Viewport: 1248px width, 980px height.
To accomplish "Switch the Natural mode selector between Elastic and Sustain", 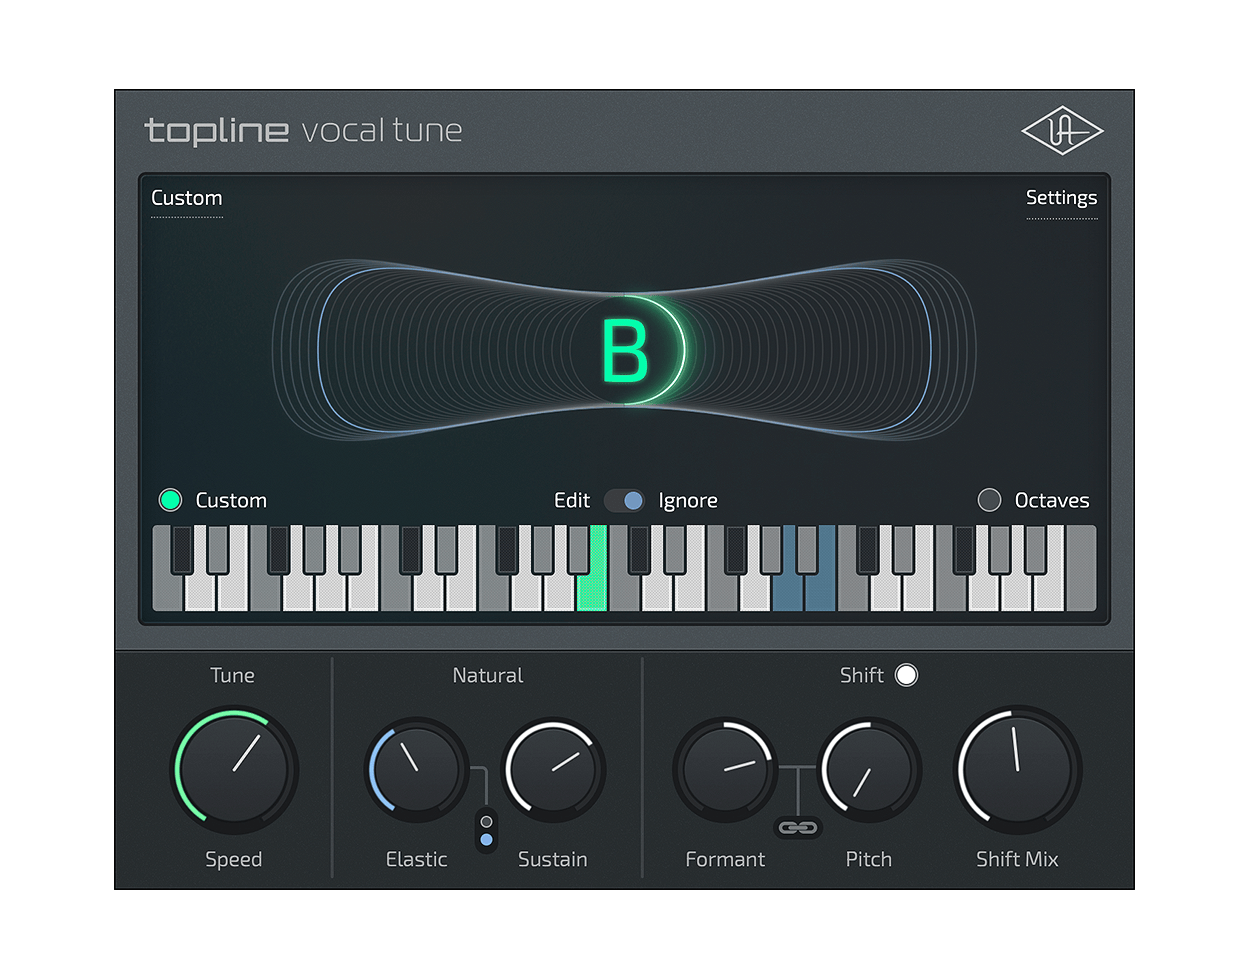I will tap(486, 831).
